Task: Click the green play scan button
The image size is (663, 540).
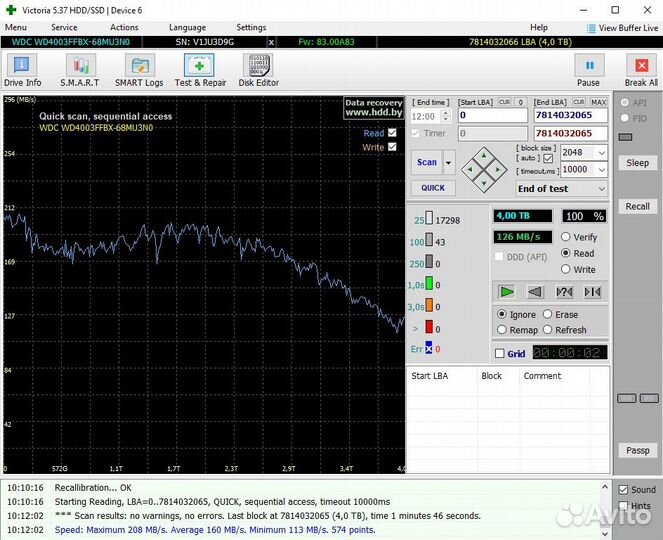Action: (507, 292)
